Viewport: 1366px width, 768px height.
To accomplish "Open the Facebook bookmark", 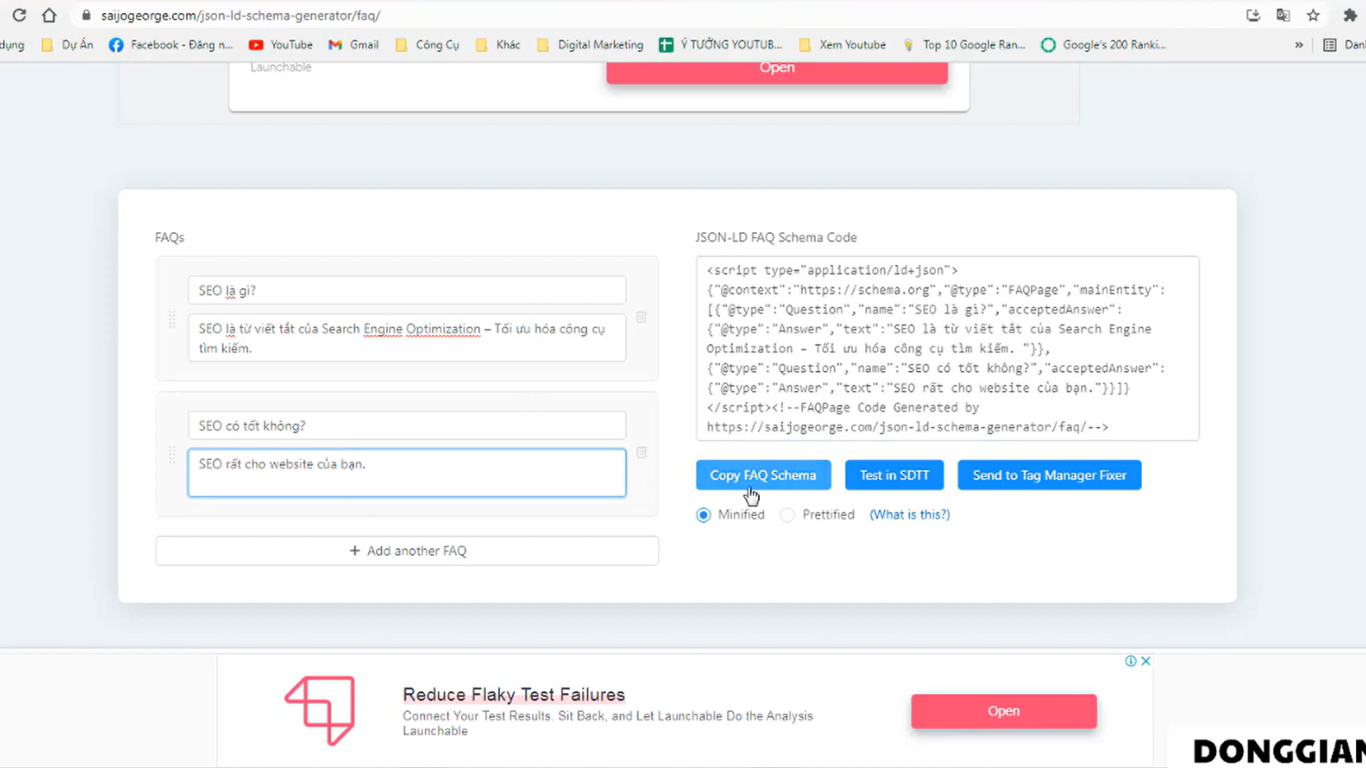I will (x=170, y=45).
